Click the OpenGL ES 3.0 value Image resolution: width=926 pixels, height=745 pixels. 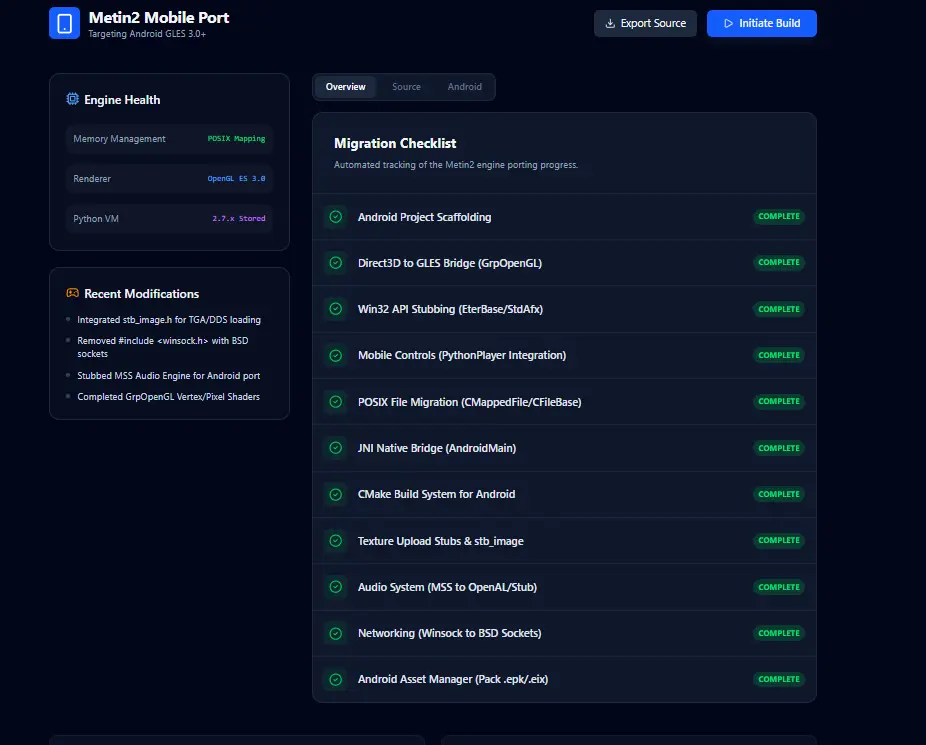[236, 178]
